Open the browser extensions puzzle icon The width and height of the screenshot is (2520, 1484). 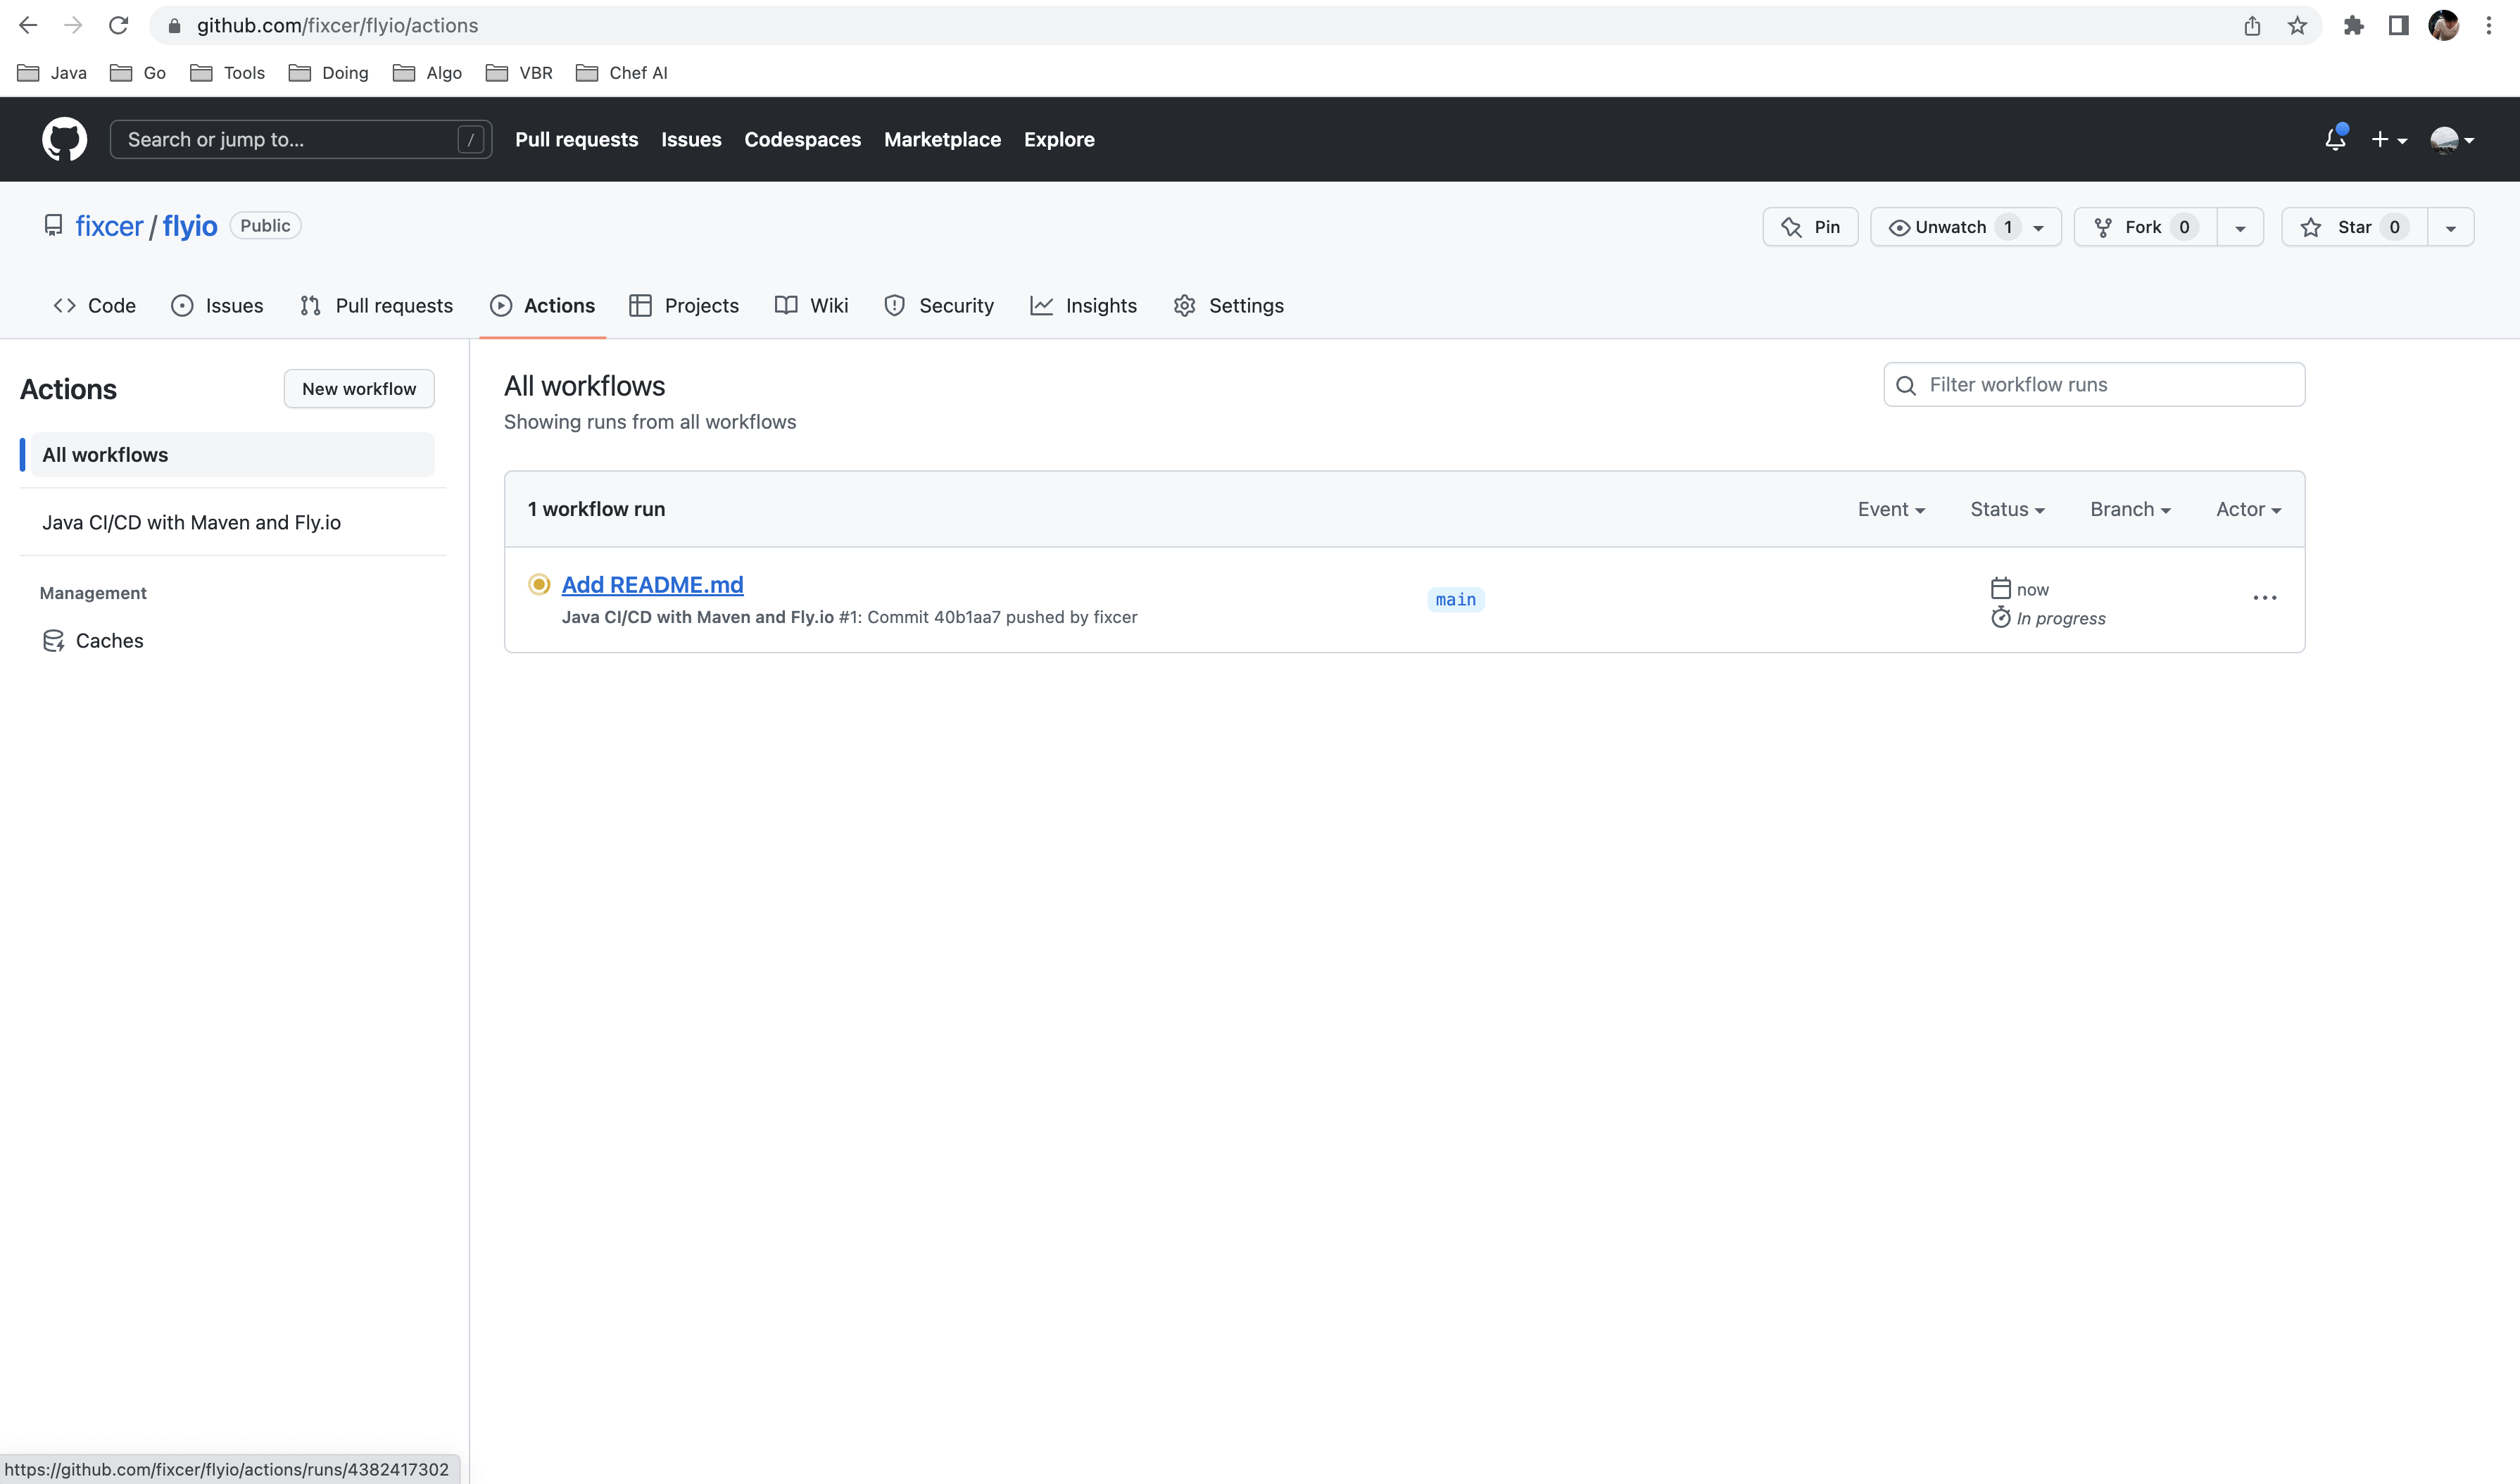pyautogui.click(x=2353, y=25)
